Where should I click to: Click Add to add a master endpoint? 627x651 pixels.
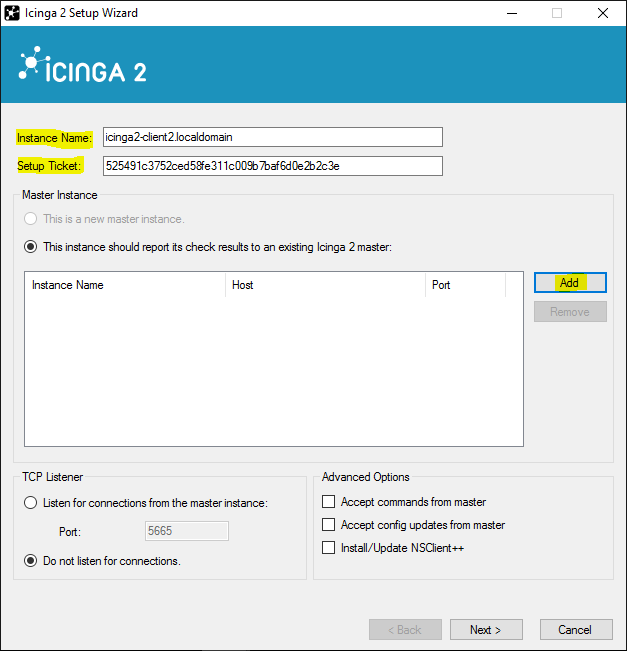[x=570, y=283]
